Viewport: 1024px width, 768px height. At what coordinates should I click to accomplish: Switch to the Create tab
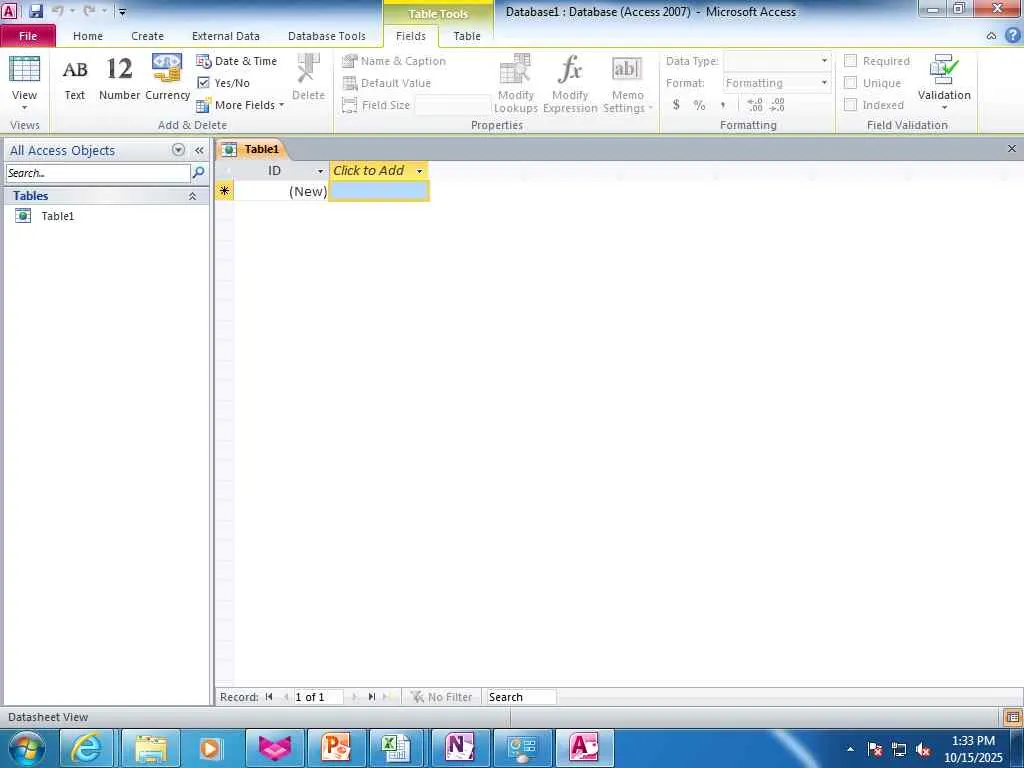(148, 36)
